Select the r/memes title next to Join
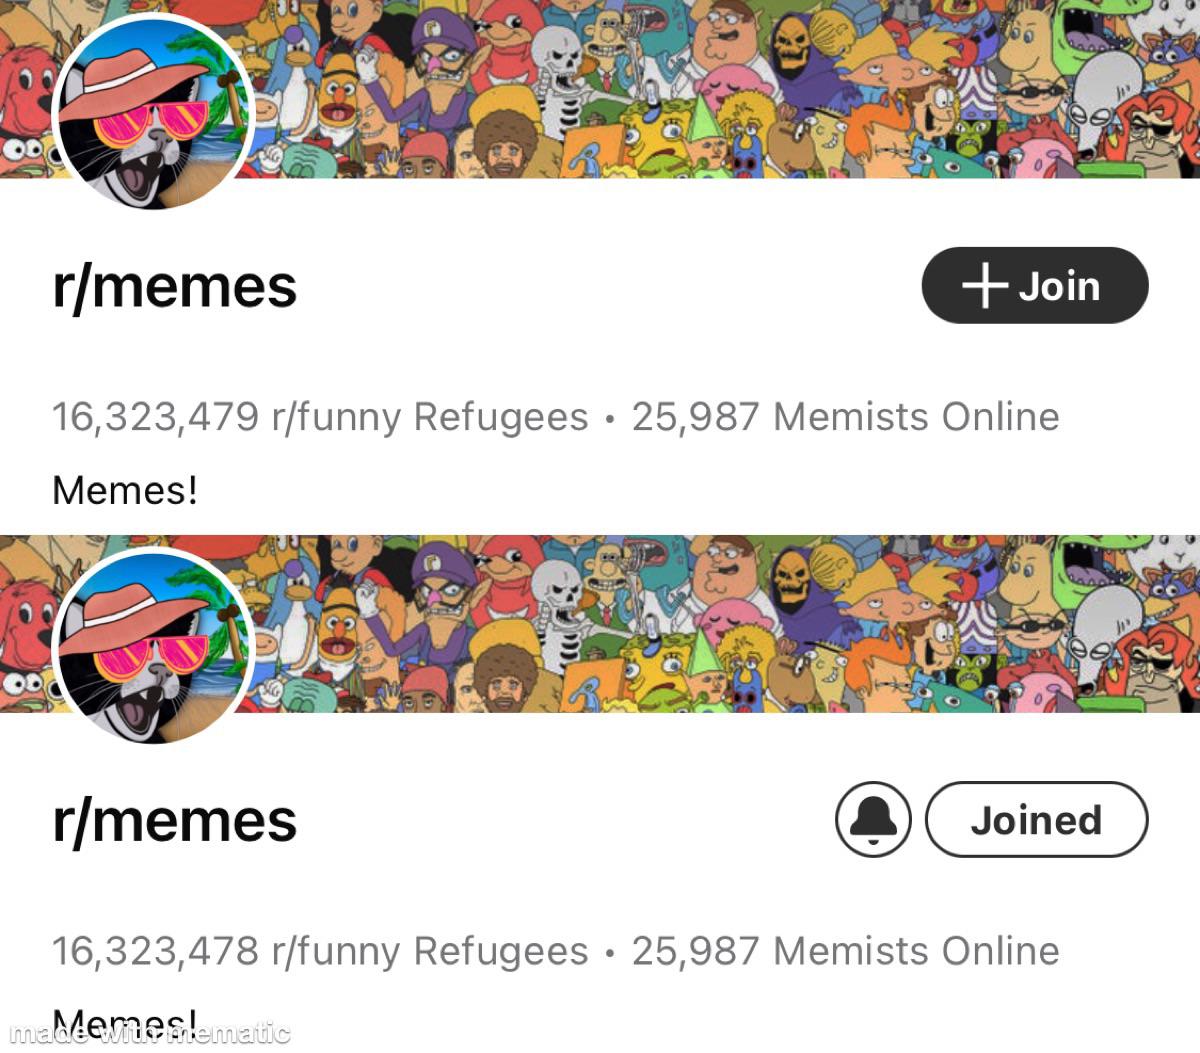 (x=175, y=287)
